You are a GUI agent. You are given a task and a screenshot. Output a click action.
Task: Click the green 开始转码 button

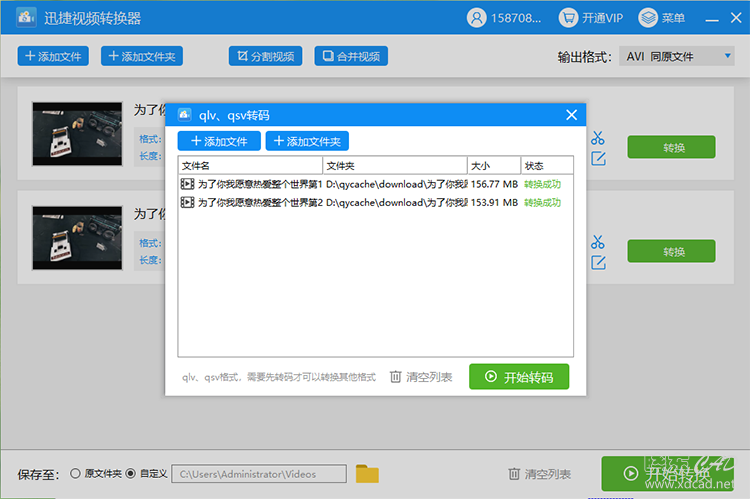click(x=519, y=377)
